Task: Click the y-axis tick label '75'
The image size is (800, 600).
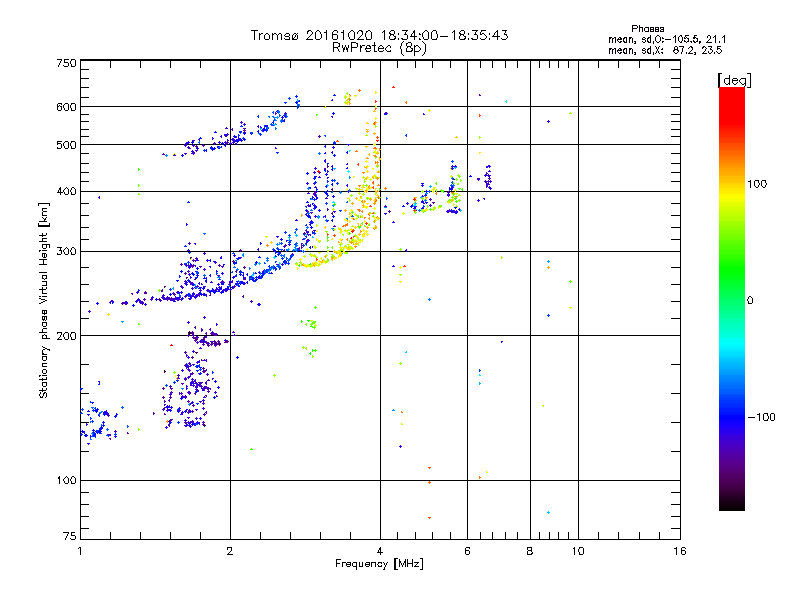Action: click(70, 536)
